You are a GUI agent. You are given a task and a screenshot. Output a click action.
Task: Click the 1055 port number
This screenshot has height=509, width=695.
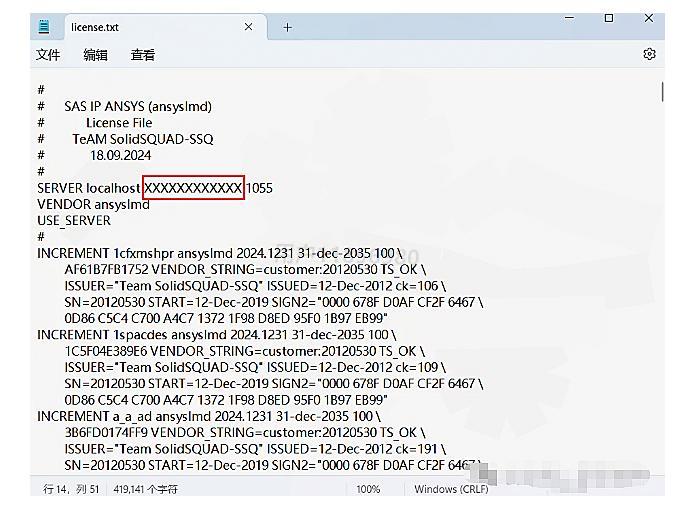[259, 188]
